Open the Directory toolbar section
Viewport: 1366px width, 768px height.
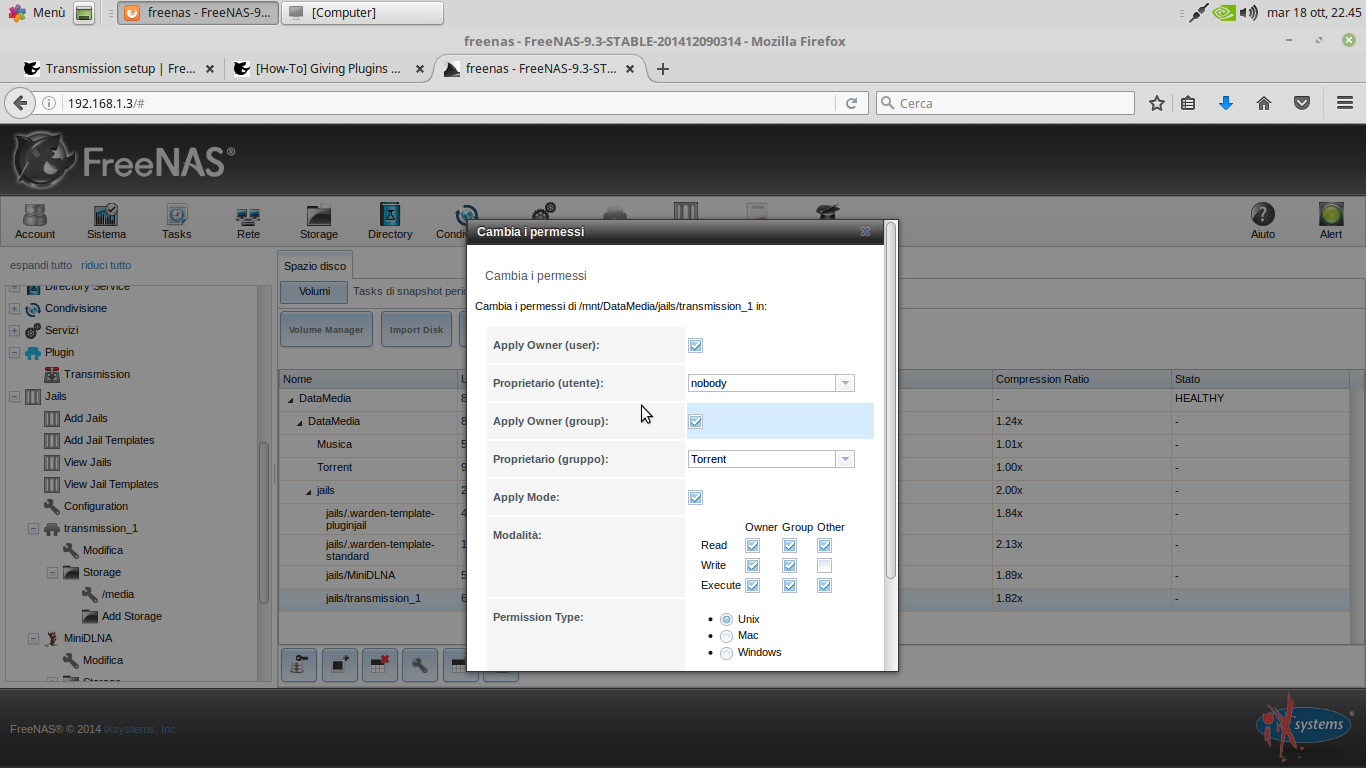(390, 220)
